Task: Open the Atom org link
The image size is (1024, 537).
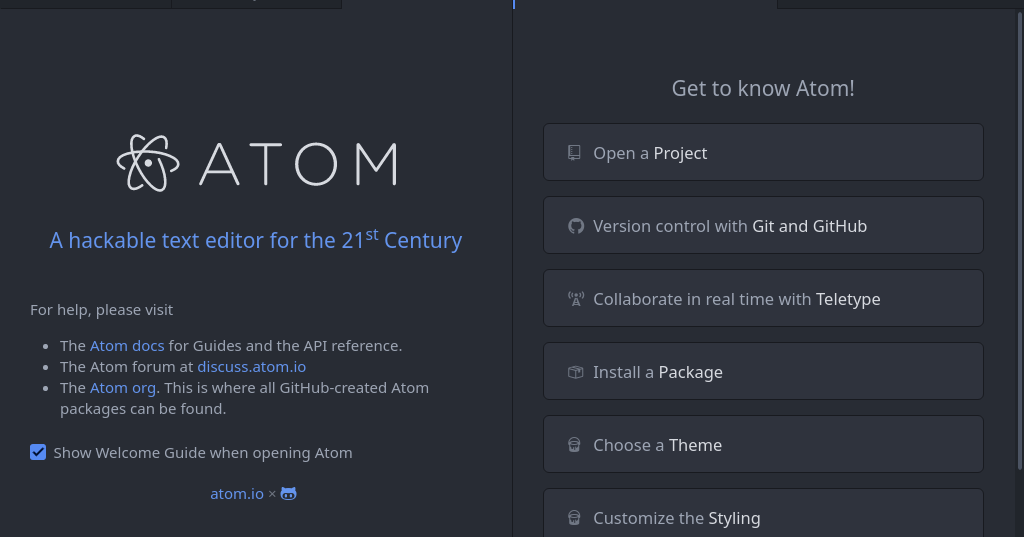Action: (x=123, y=388)
